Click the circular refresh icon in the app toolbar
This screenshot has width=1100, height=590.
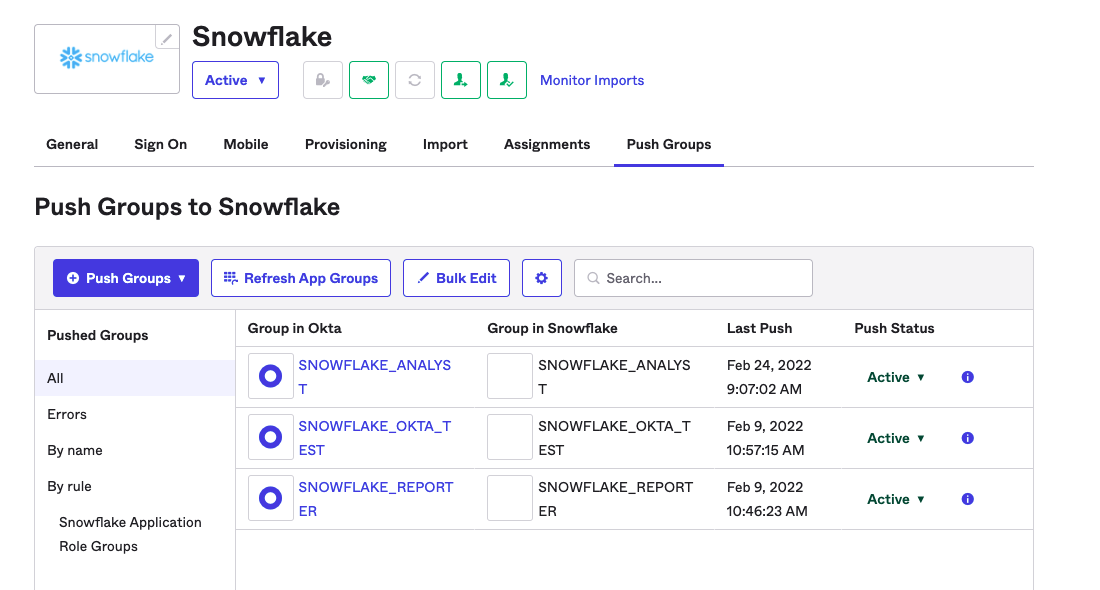(x=414, y=79)
